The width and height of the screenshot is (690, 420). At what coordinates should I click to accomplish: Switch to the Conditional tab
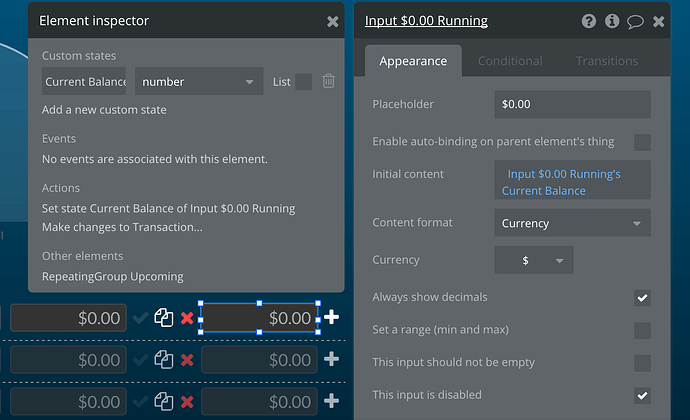[x=510, y=61]
